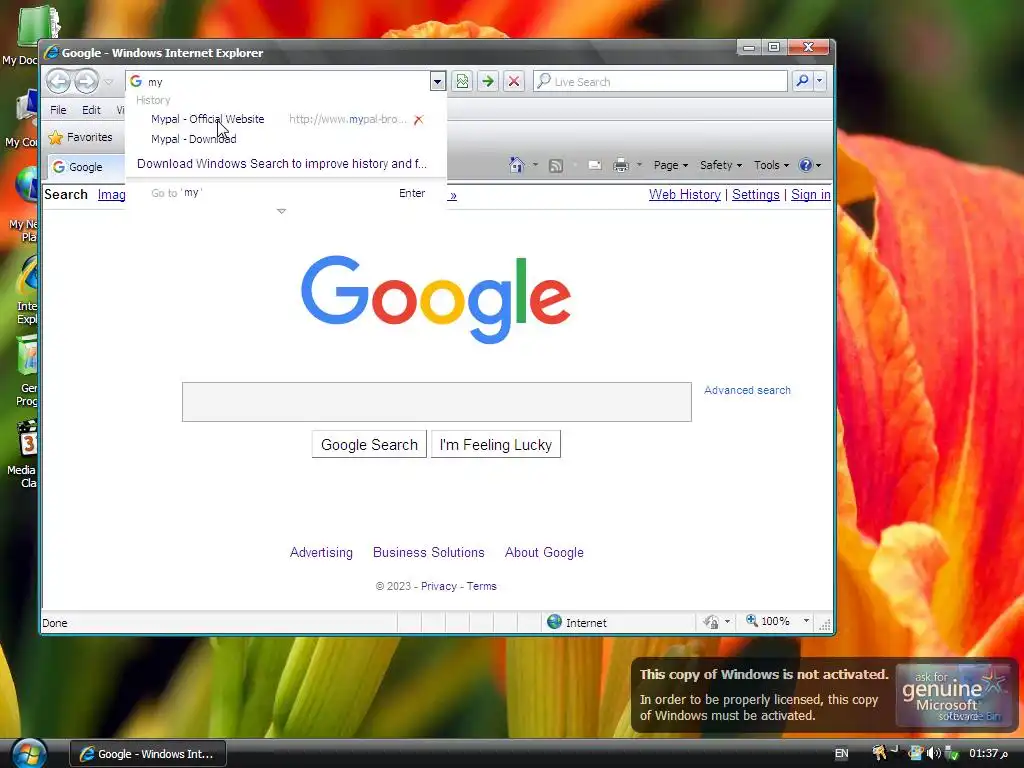Open the Advanced search link
The image size is (1024, 768).
(747, 390)
